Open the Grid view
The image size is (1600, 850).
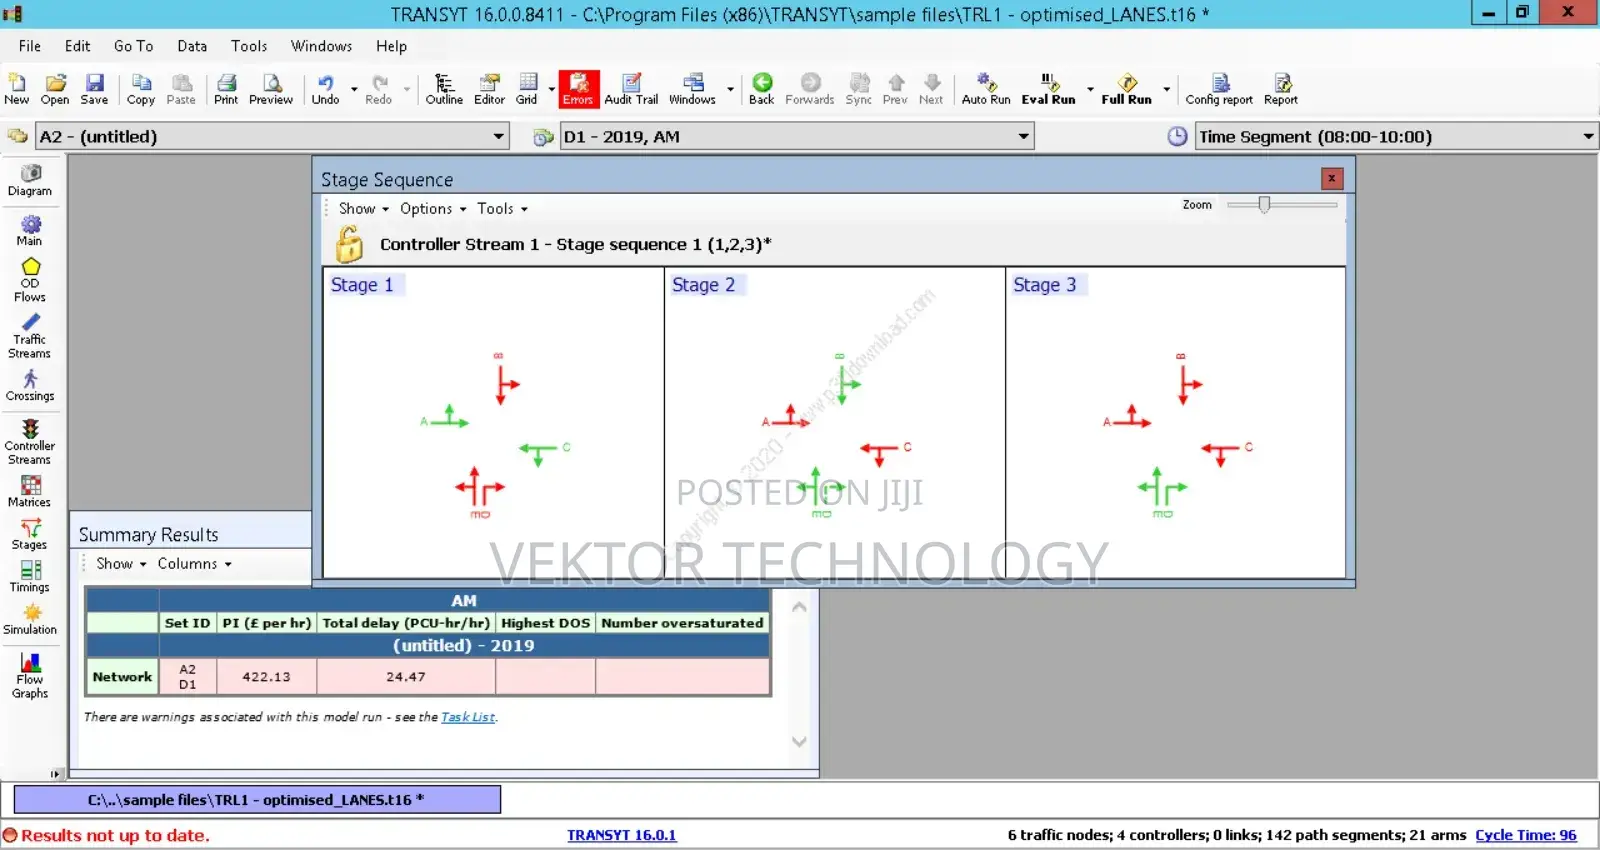click(527, 88)
